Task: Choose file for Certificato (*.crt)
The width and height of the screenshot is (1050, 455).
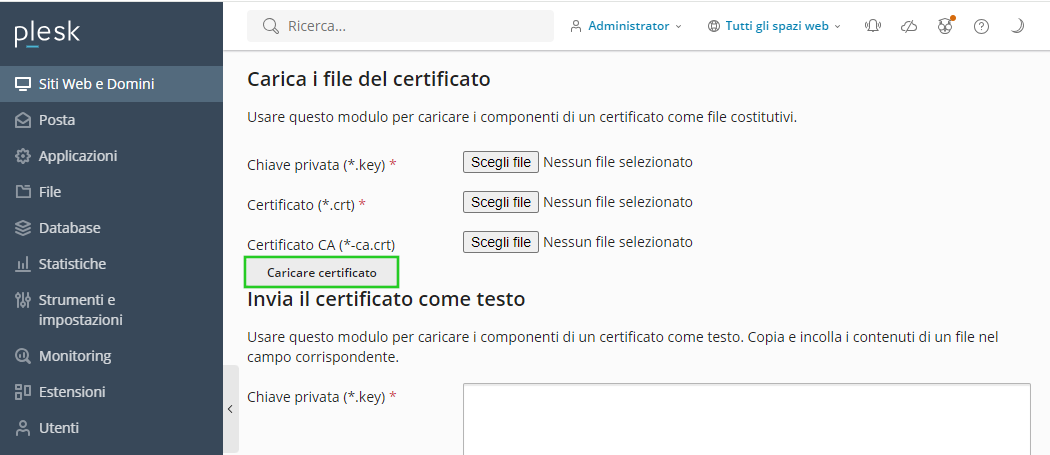Action: 501,202
